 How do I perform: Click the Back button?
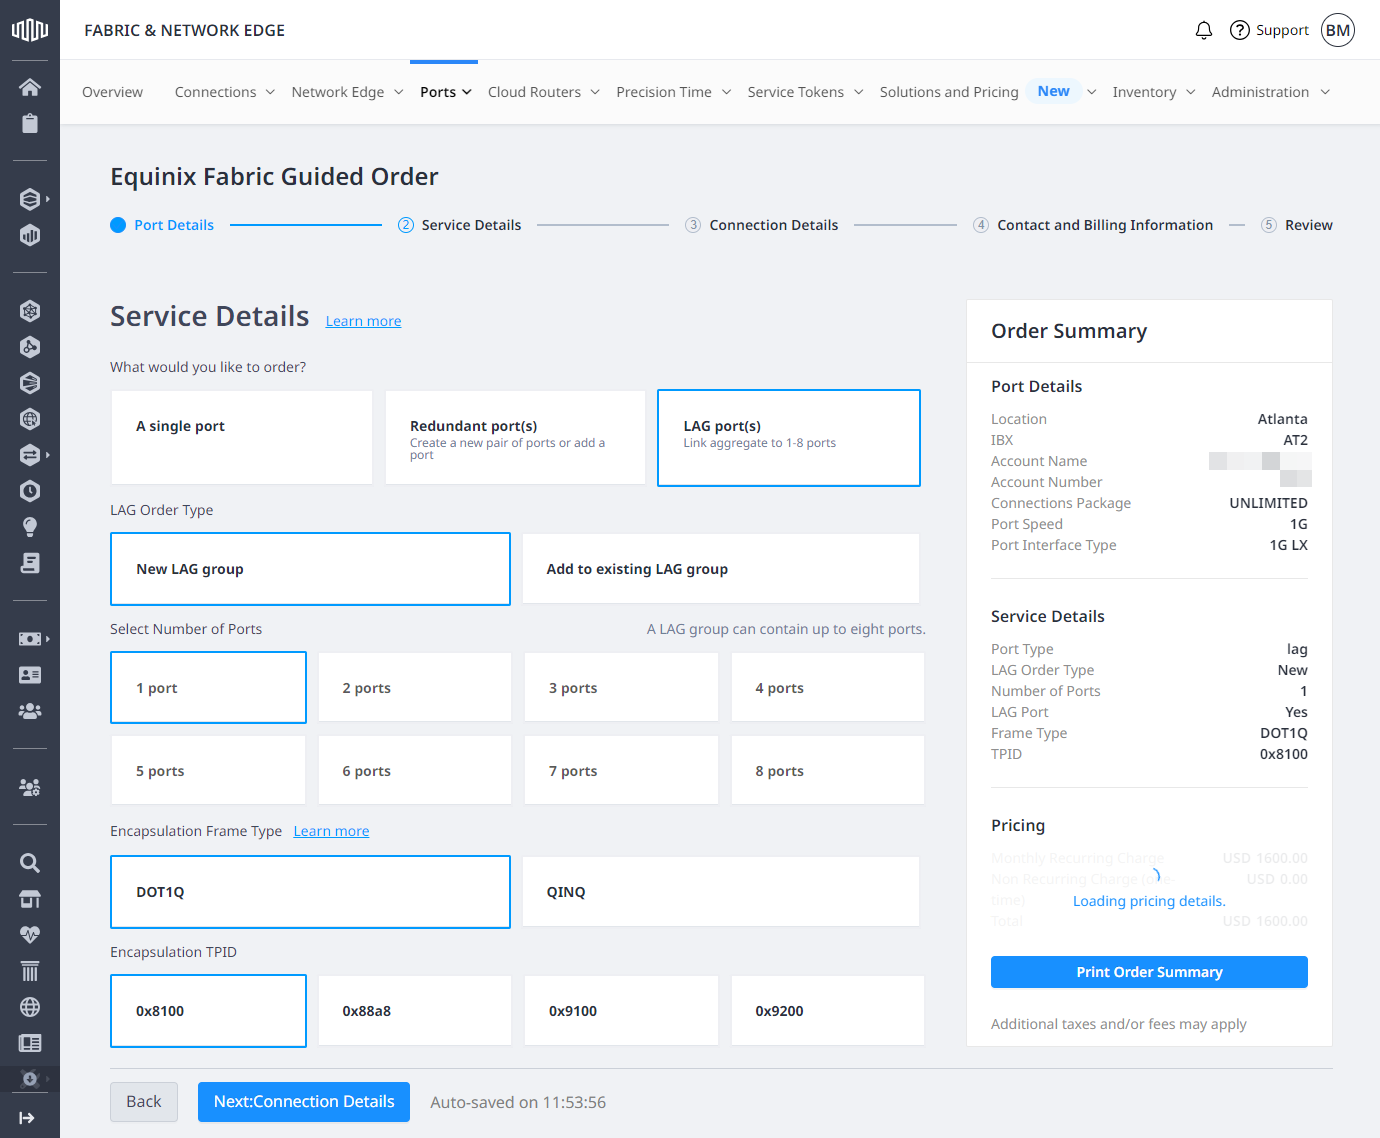click(144, 1102)
